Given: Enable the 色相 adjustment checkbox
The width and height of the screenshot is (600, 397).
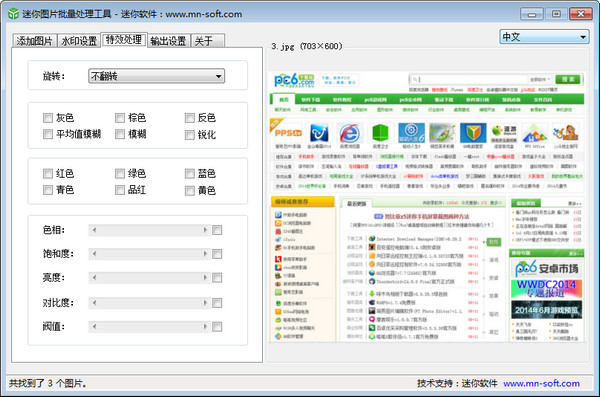Looking at the screenshot, I should [x=217, y=230].
